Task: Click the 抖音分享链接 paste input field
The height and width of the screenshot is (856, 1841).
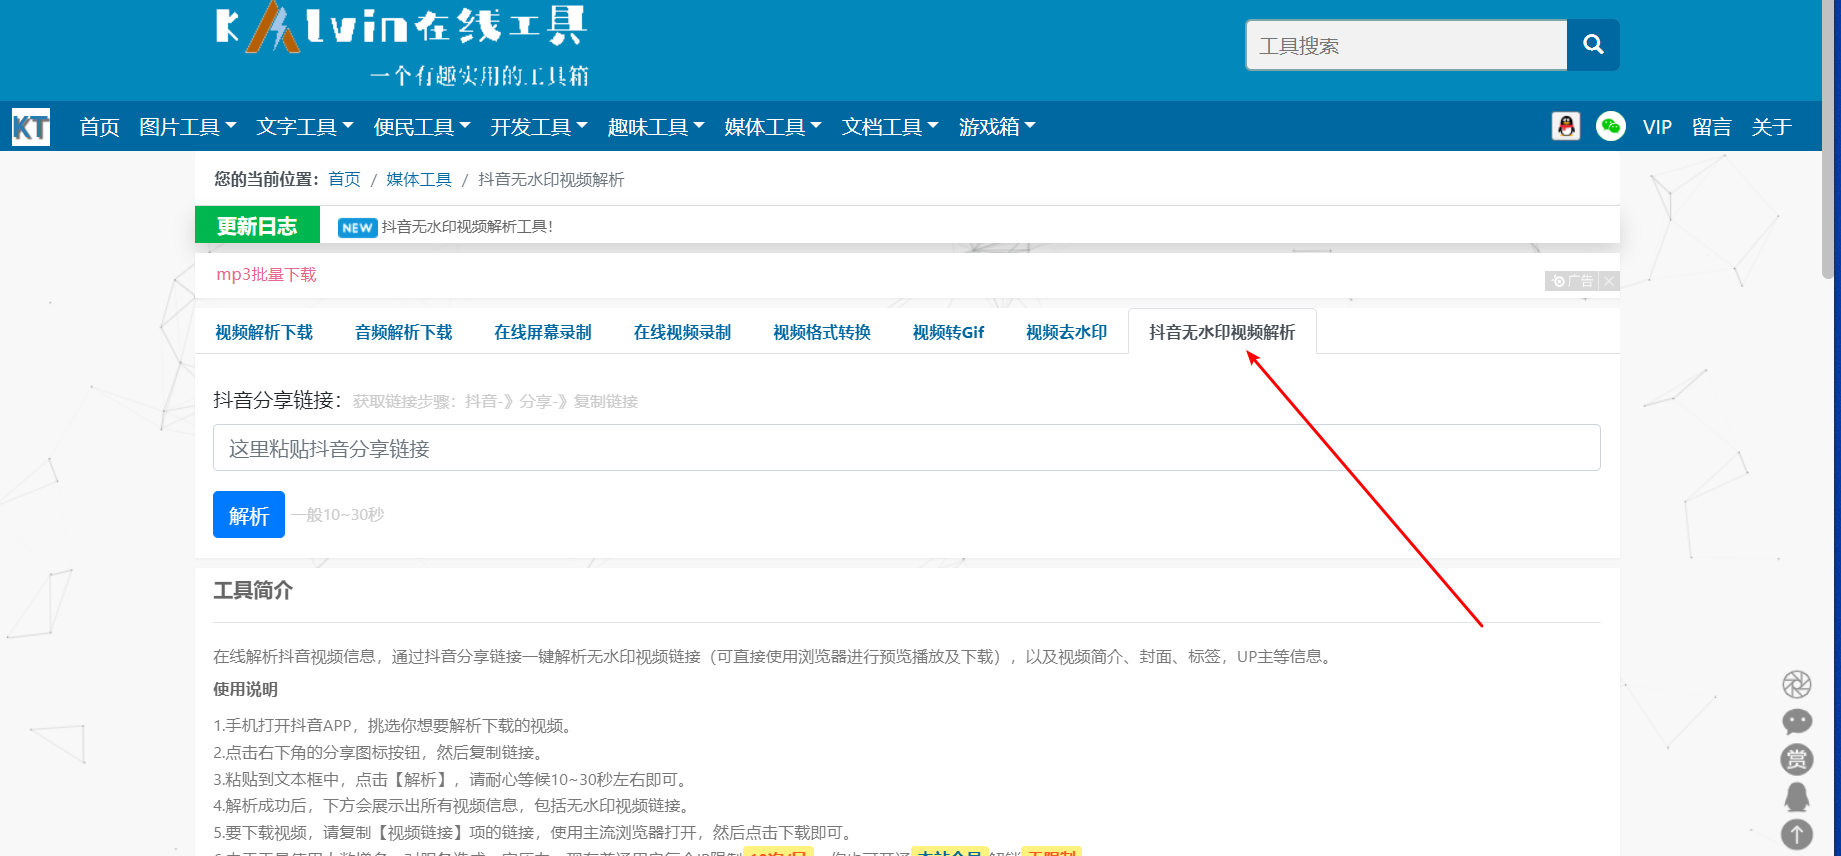Action: (x=906, y=448)
